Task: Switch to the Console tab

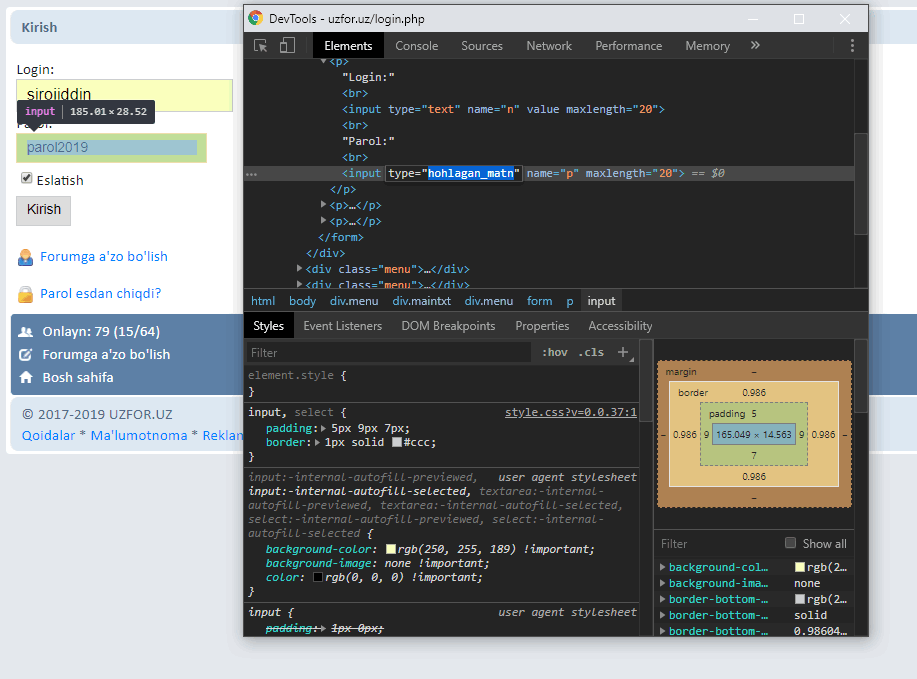Action: pyautogui.click(x=416, y=46)
